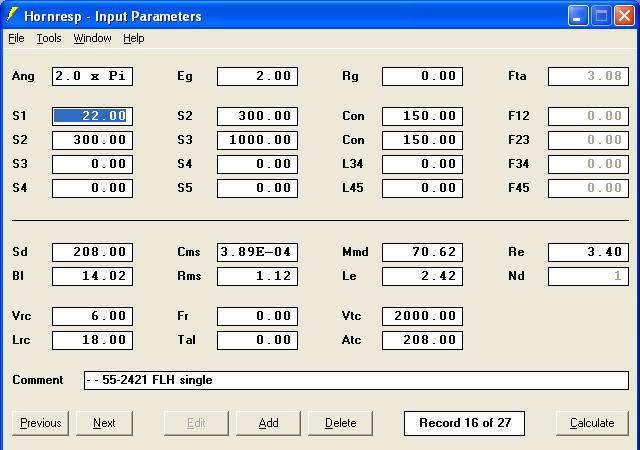
Task: Open the Tools menu
Action: 49,38
